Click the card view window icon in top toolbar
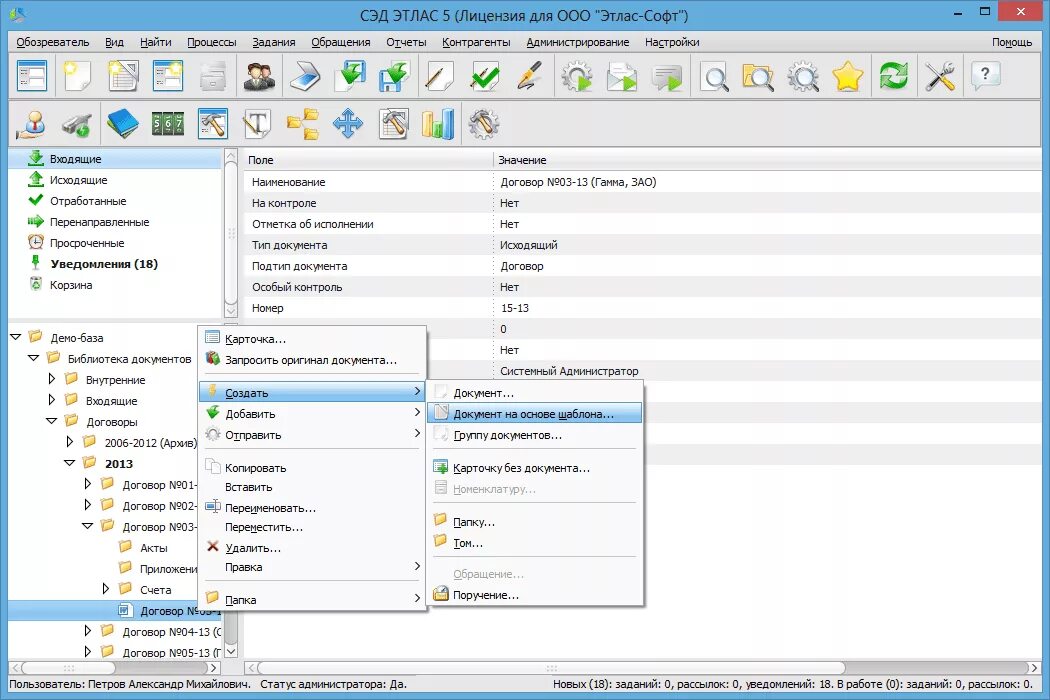The height and width of the screenshot is (700, 1050). point(31,76)
